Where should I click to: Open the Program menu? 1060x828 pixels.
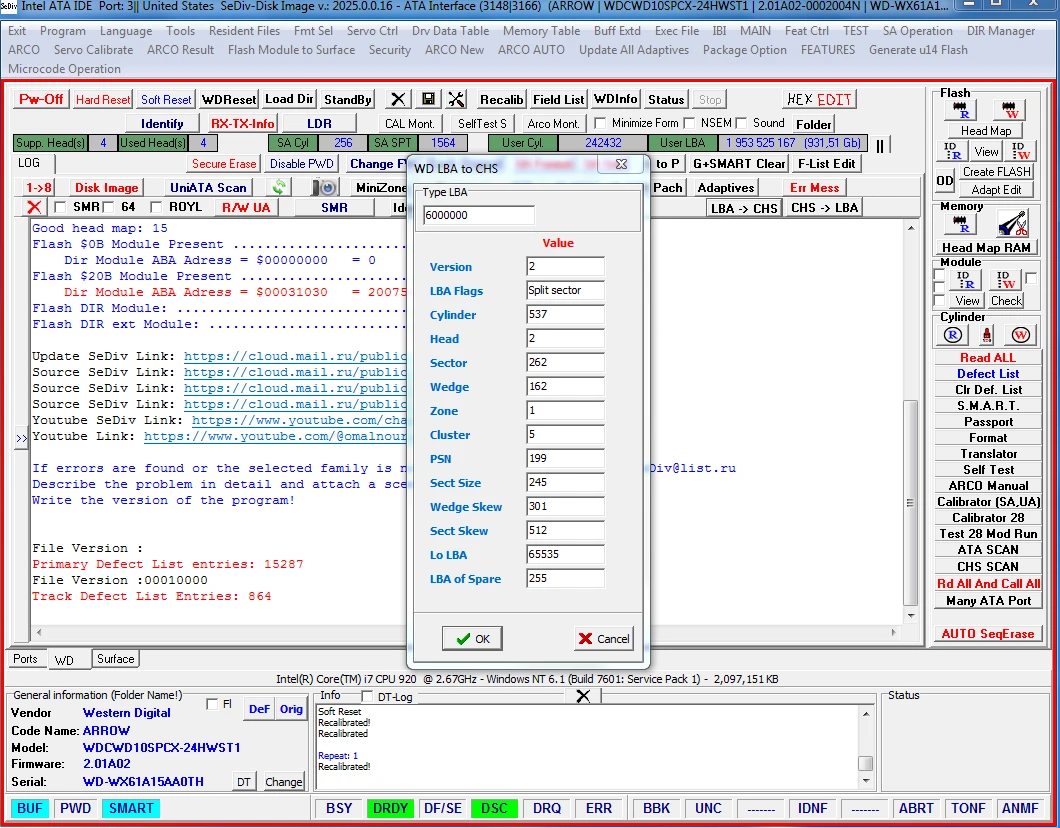[63, 31]
